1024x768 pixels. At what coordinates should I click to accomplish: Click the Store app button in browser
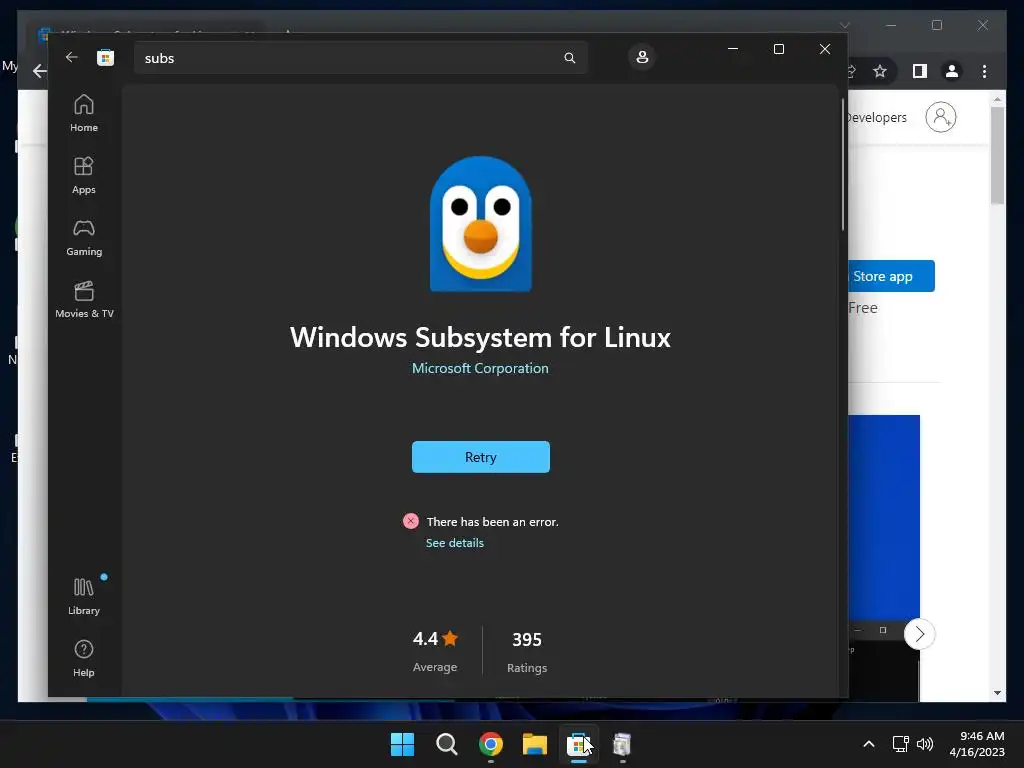(x=891, y=276)
